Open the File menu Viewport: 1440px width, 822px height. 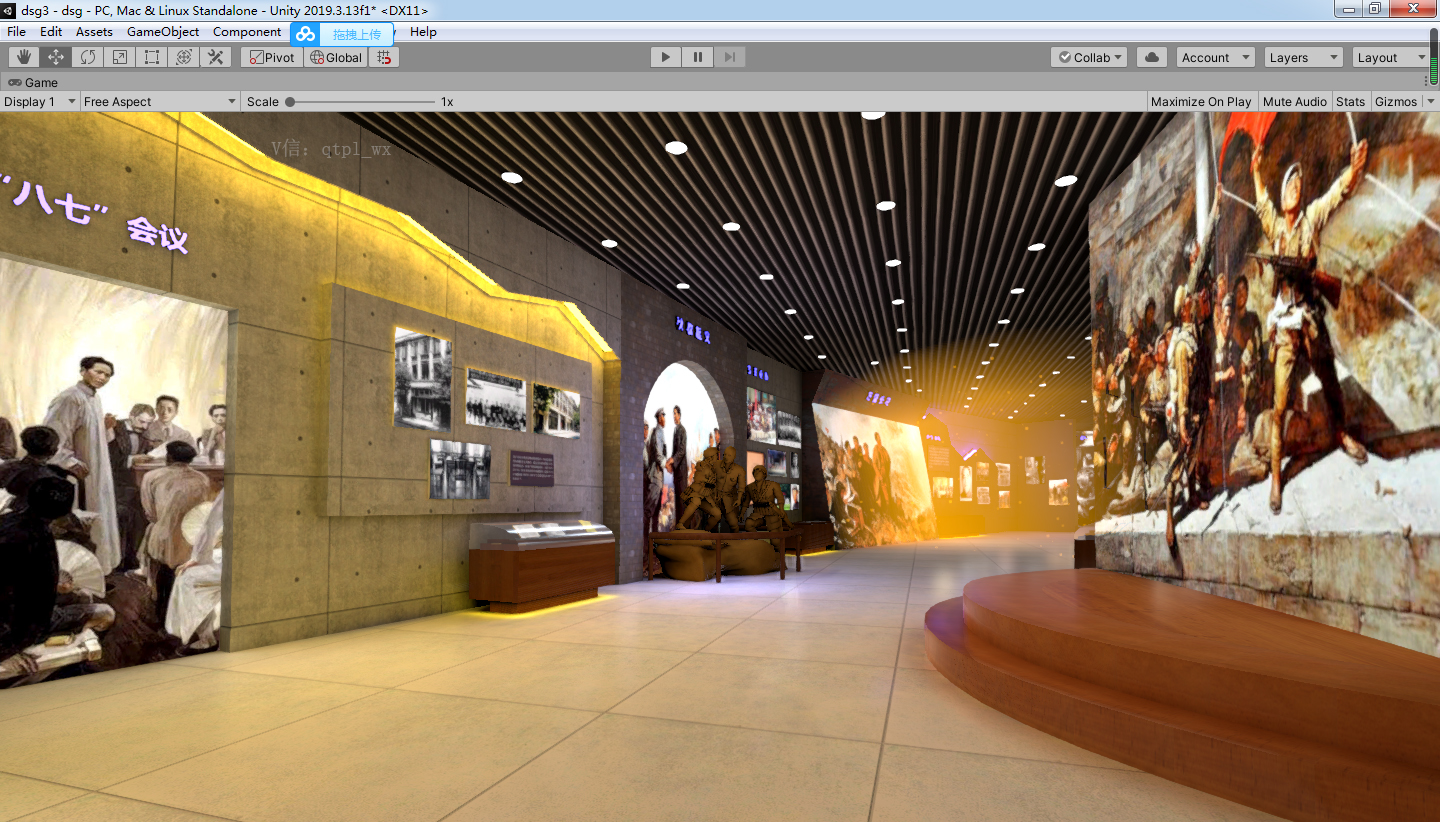[16, 32]
